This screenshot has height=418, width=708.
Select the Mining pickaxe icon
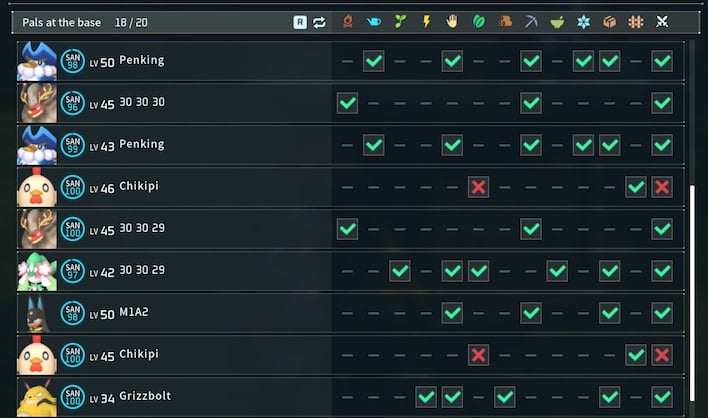(531, 21)
